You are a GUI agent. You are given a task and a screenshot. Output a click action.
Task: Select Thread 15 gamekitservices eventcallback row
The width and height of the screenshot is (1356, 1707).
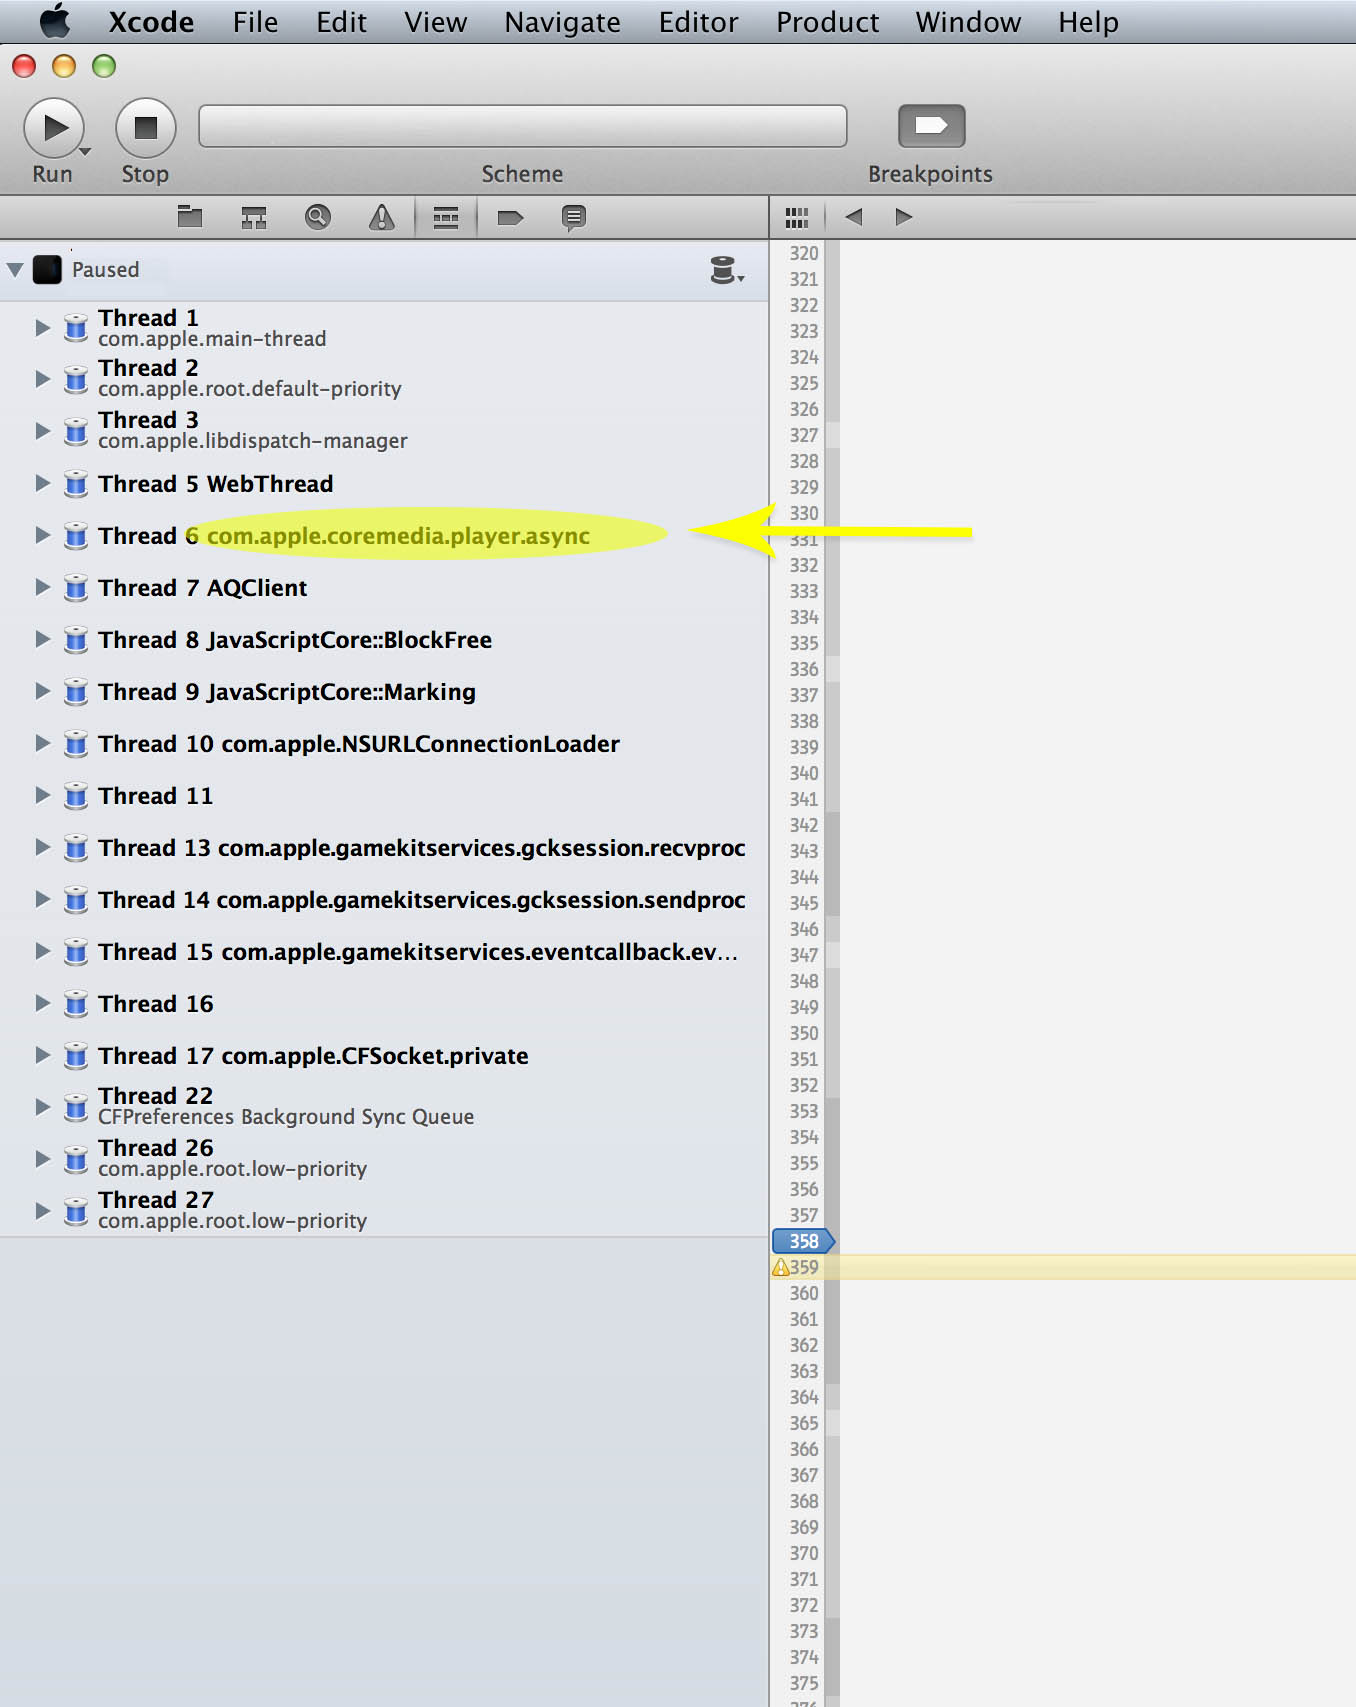tap(384, 951)
